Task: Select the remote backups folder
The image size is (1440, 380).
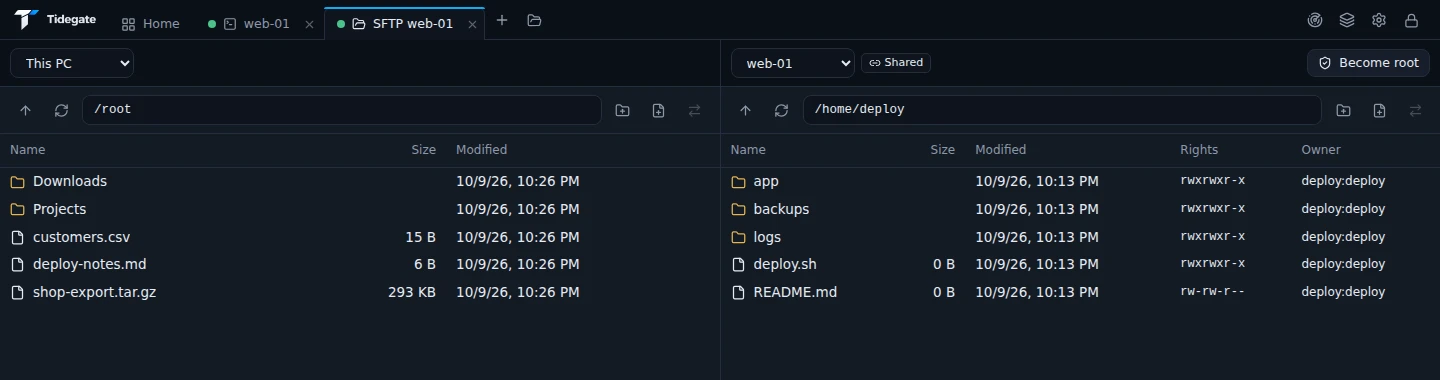Action: [1080, 209]
